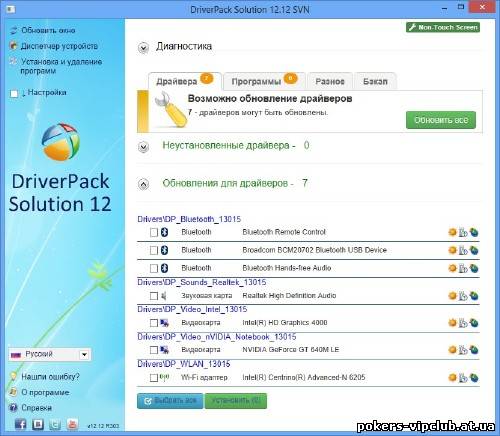Open the Бэкап tab
This screenshot has height=436, width=500.
[375, 81]
